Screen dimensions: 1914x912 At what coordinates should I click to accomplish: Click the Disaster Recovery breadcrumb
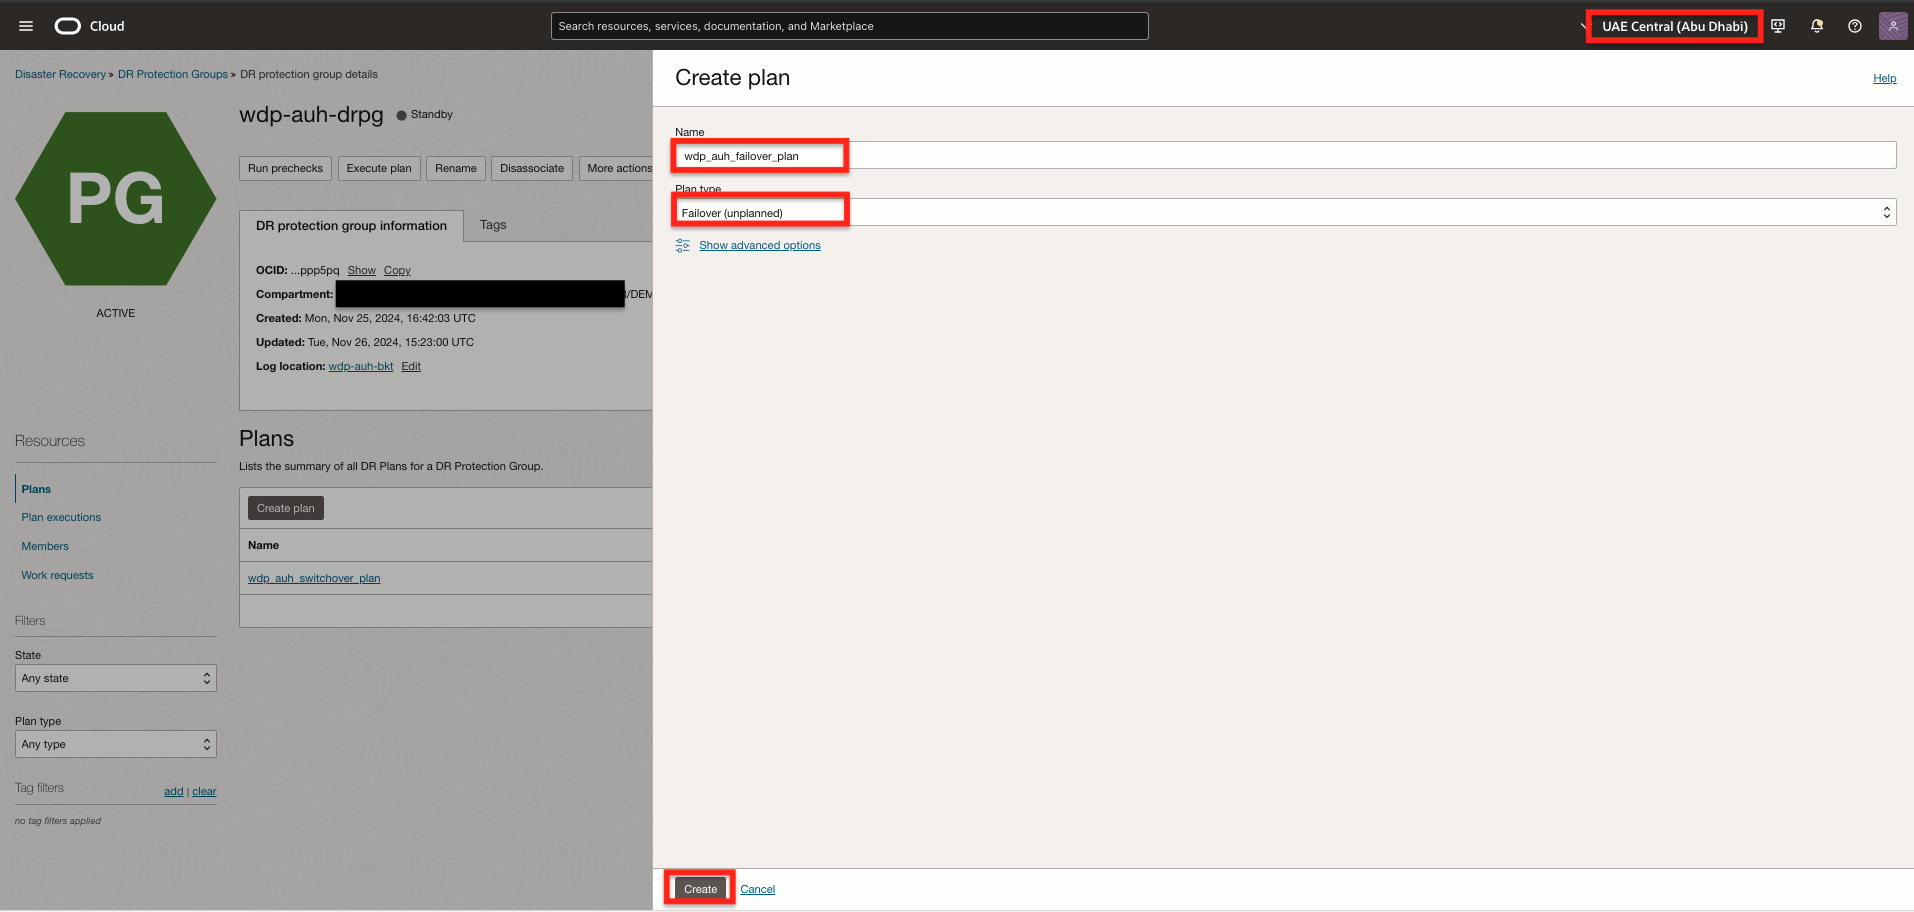coord(60,74)
